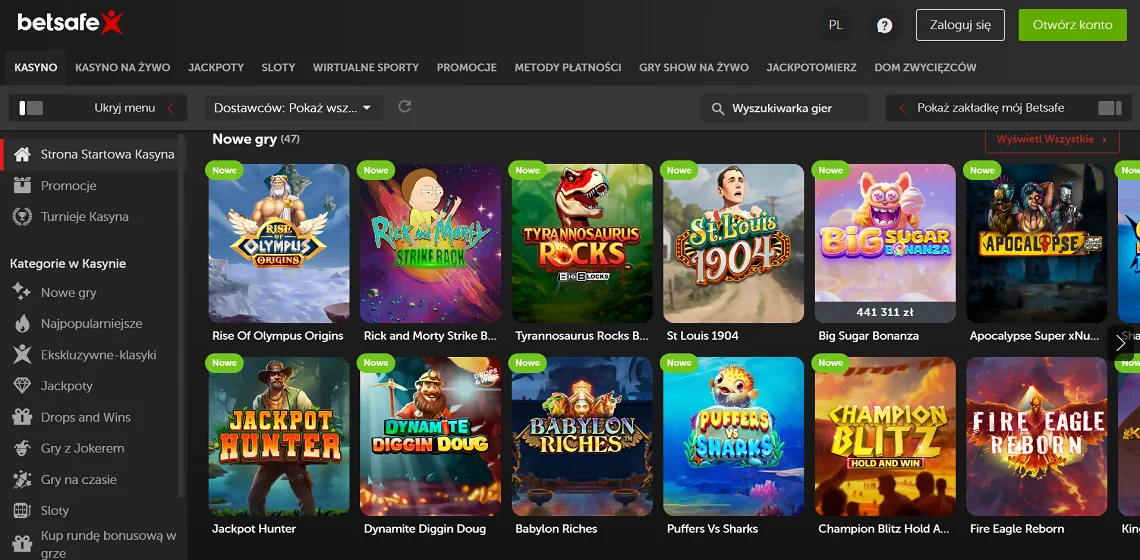The width and height of the screenshot is (1140, 560).
Task: Click the Zaloguj się button
Action: pos(960,25)
